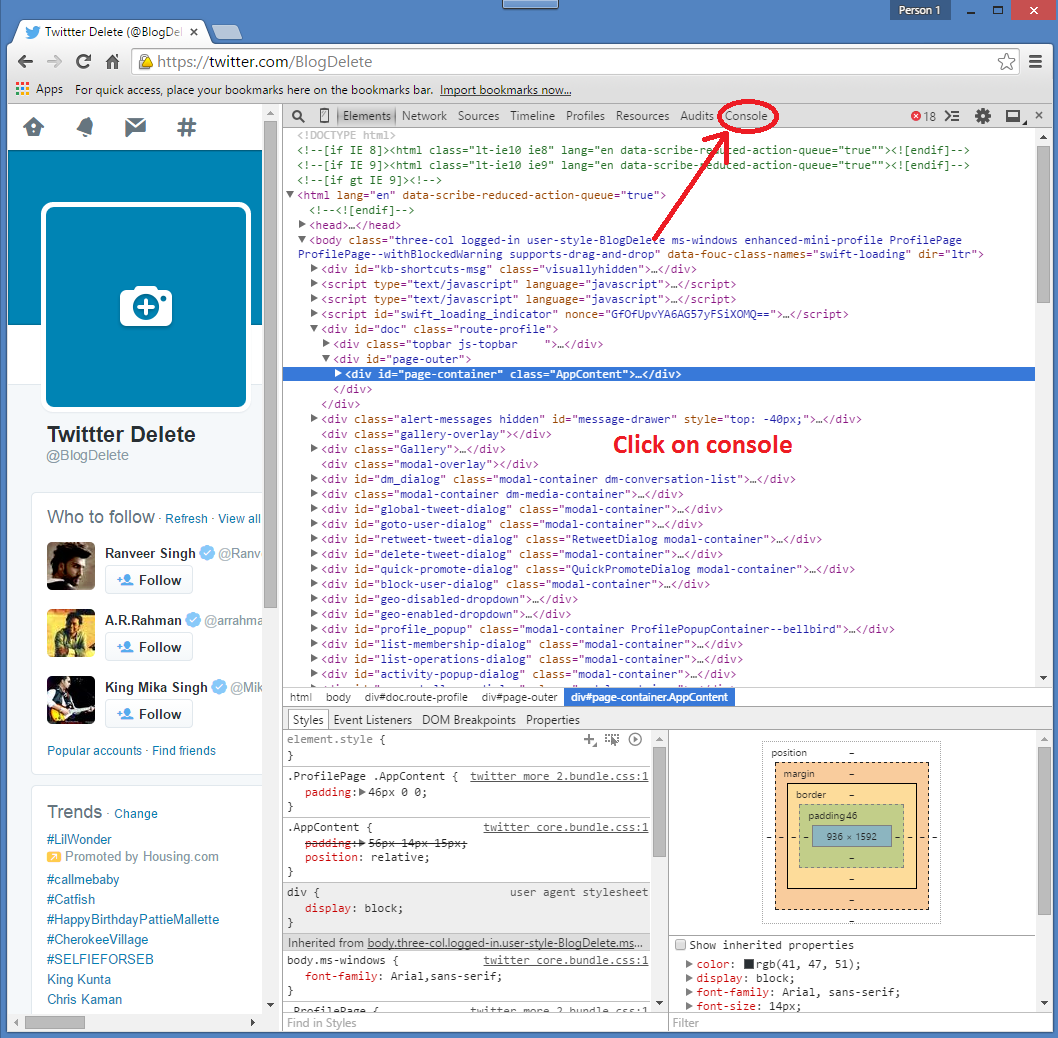This screenshot has height=1038, width=1058.
Task: Follow Ranveer Singh
Action: (149, 580)
